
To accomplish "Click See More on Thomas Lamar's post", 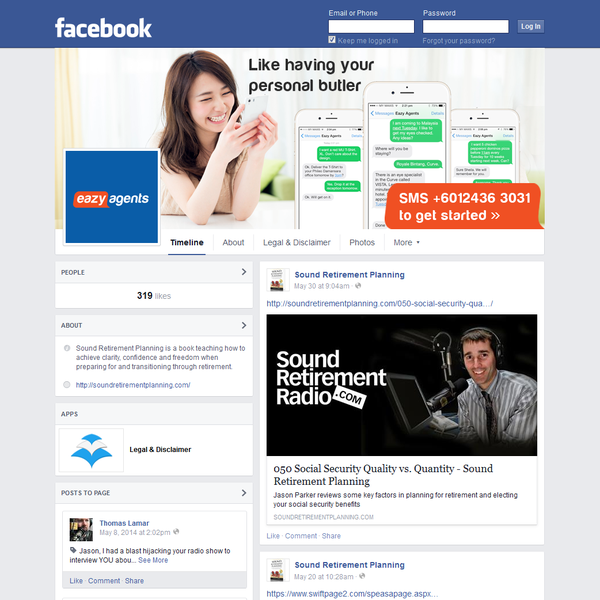I will coord(153,560).
